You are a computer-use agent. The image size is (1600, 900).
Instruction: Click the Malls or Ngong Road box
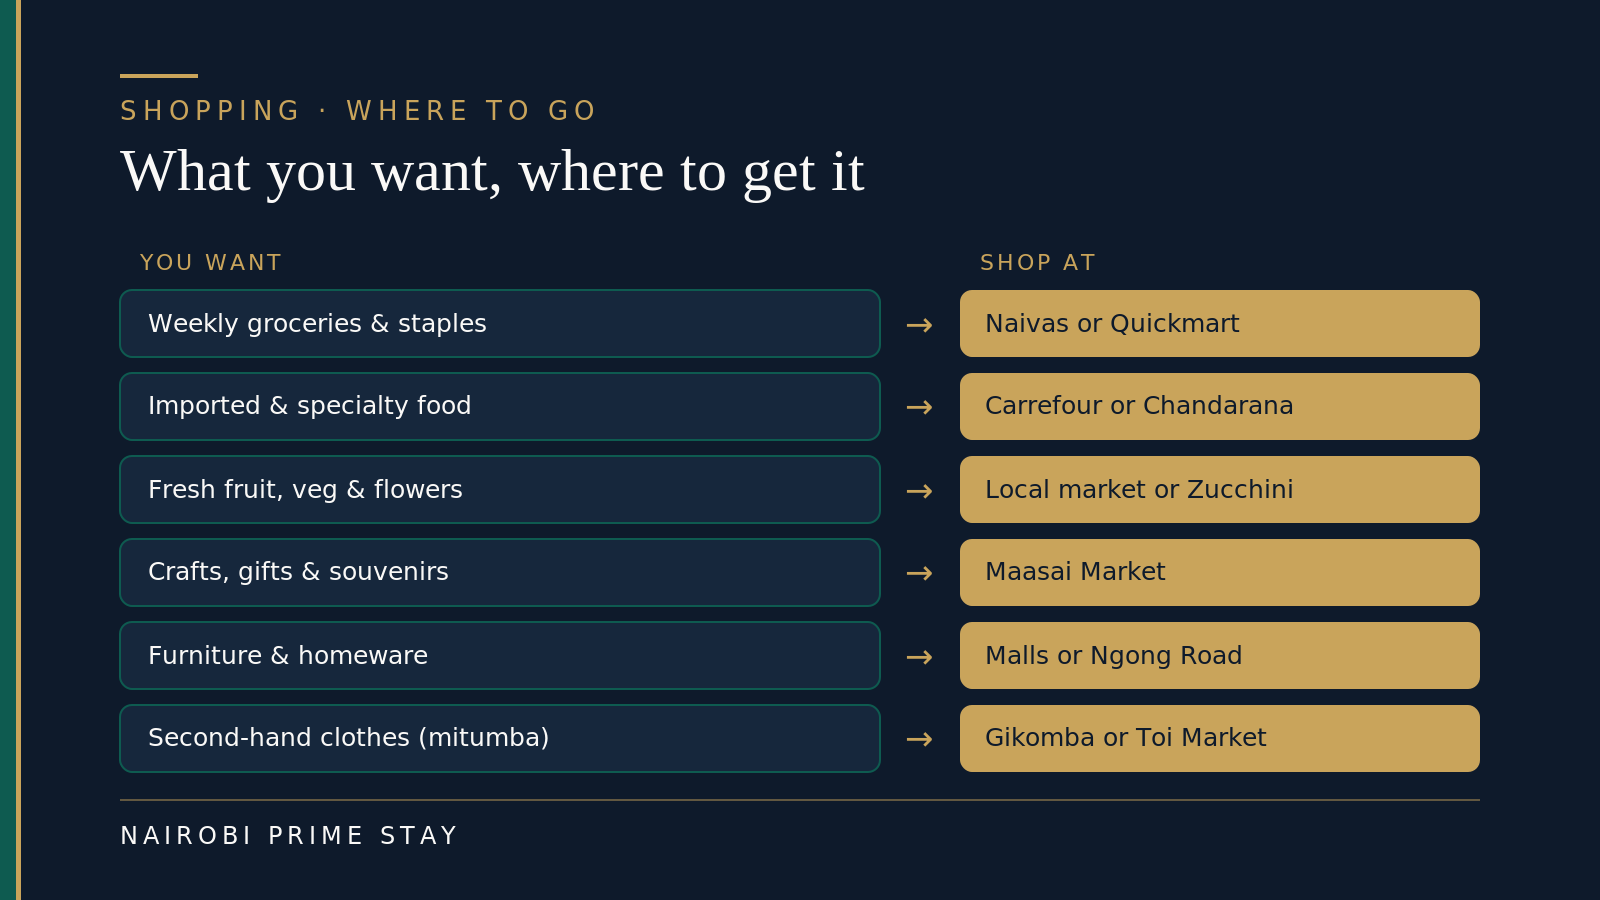[x=1220, y=655]
